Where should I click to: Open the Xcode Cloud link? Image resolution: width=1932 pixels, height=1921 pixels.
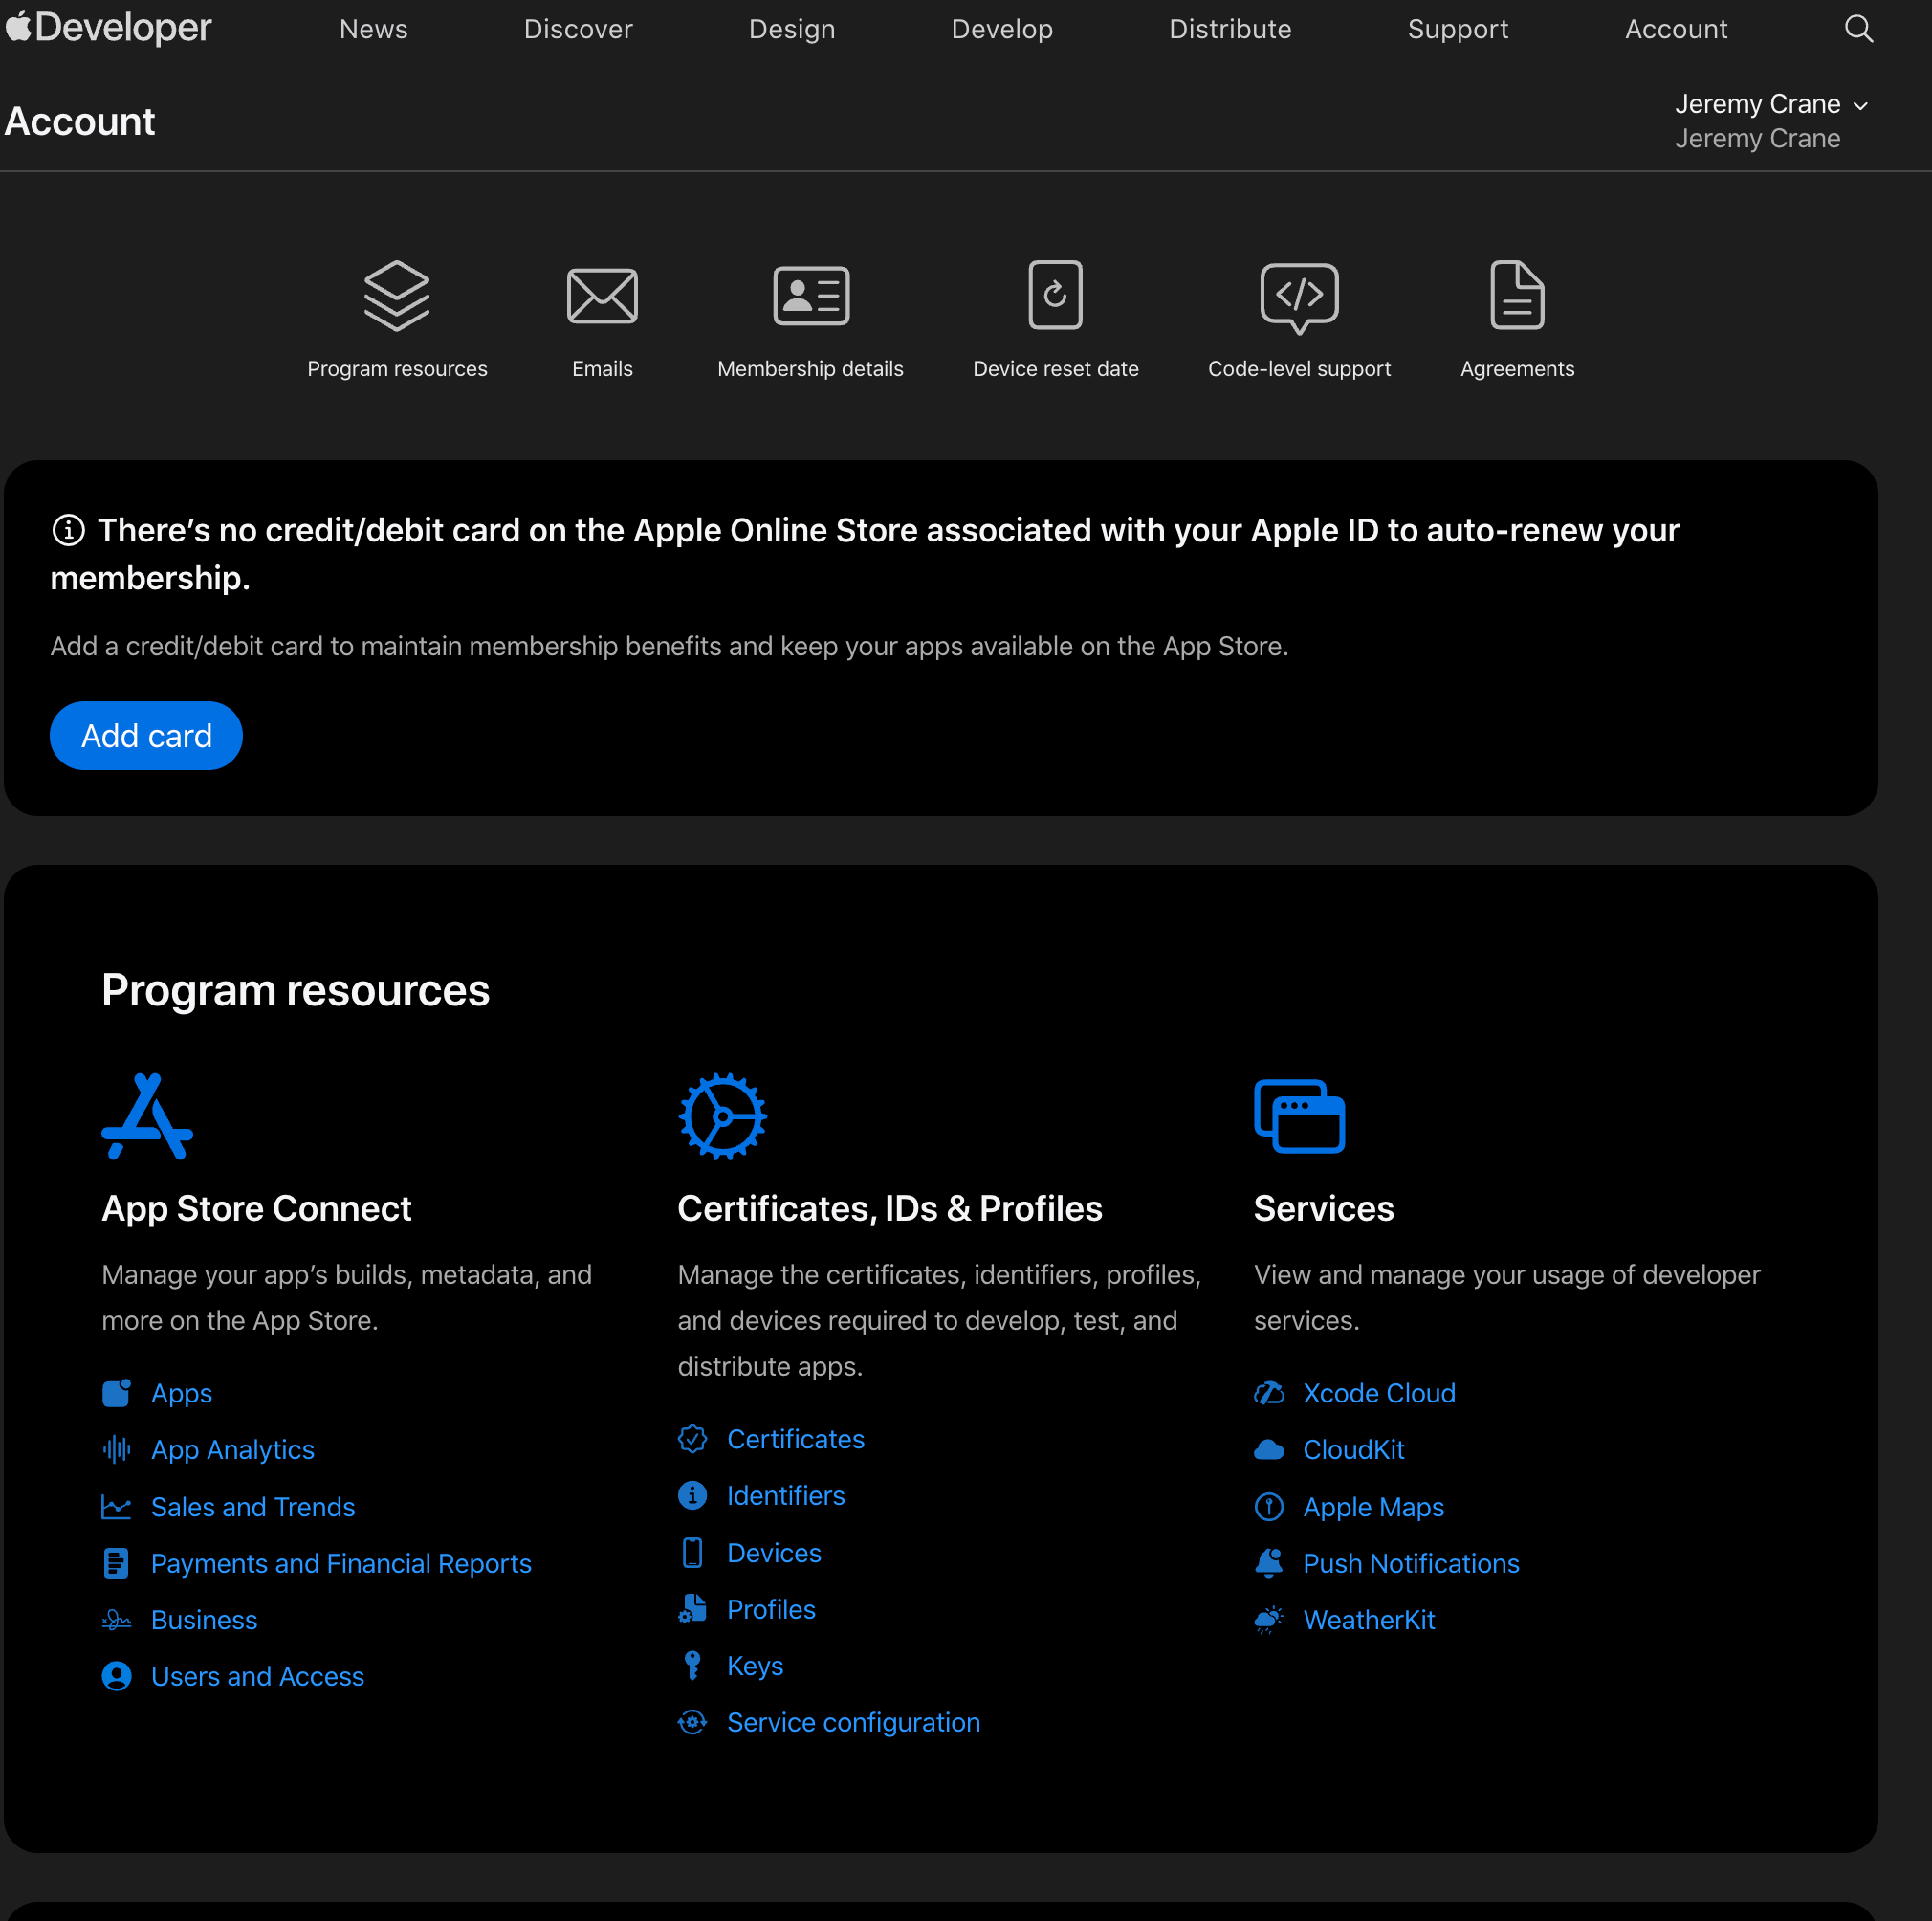pos(1379,1393)
